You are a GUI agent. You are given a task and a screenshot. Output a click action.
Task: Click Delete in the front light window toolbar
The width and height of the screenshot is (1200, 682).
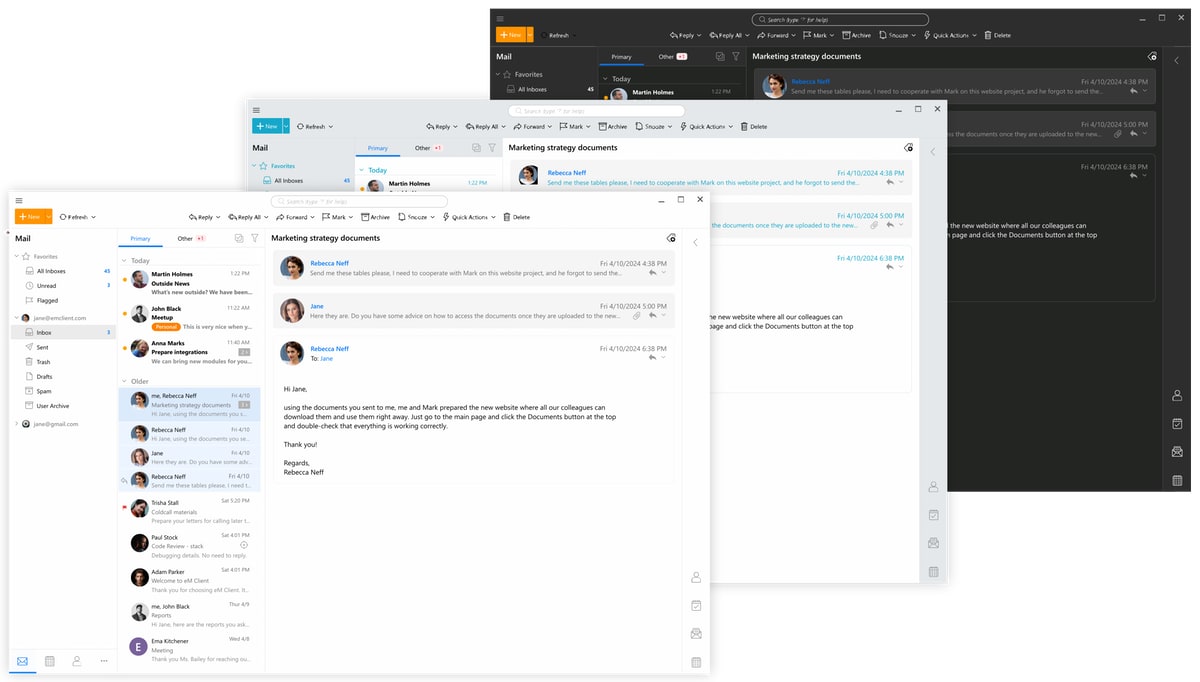click(x=516, y=217)
